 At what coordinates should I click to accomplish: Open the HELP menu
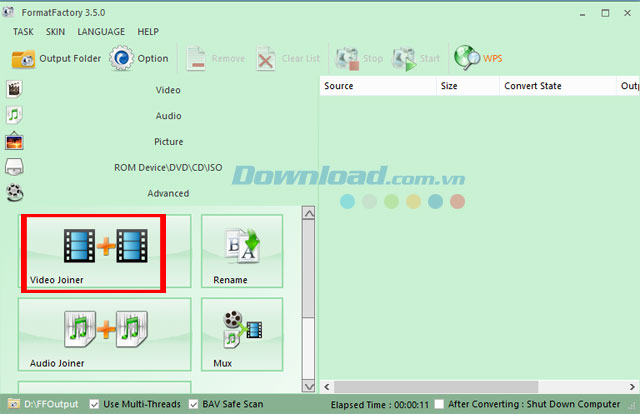[x=148, y=32]
